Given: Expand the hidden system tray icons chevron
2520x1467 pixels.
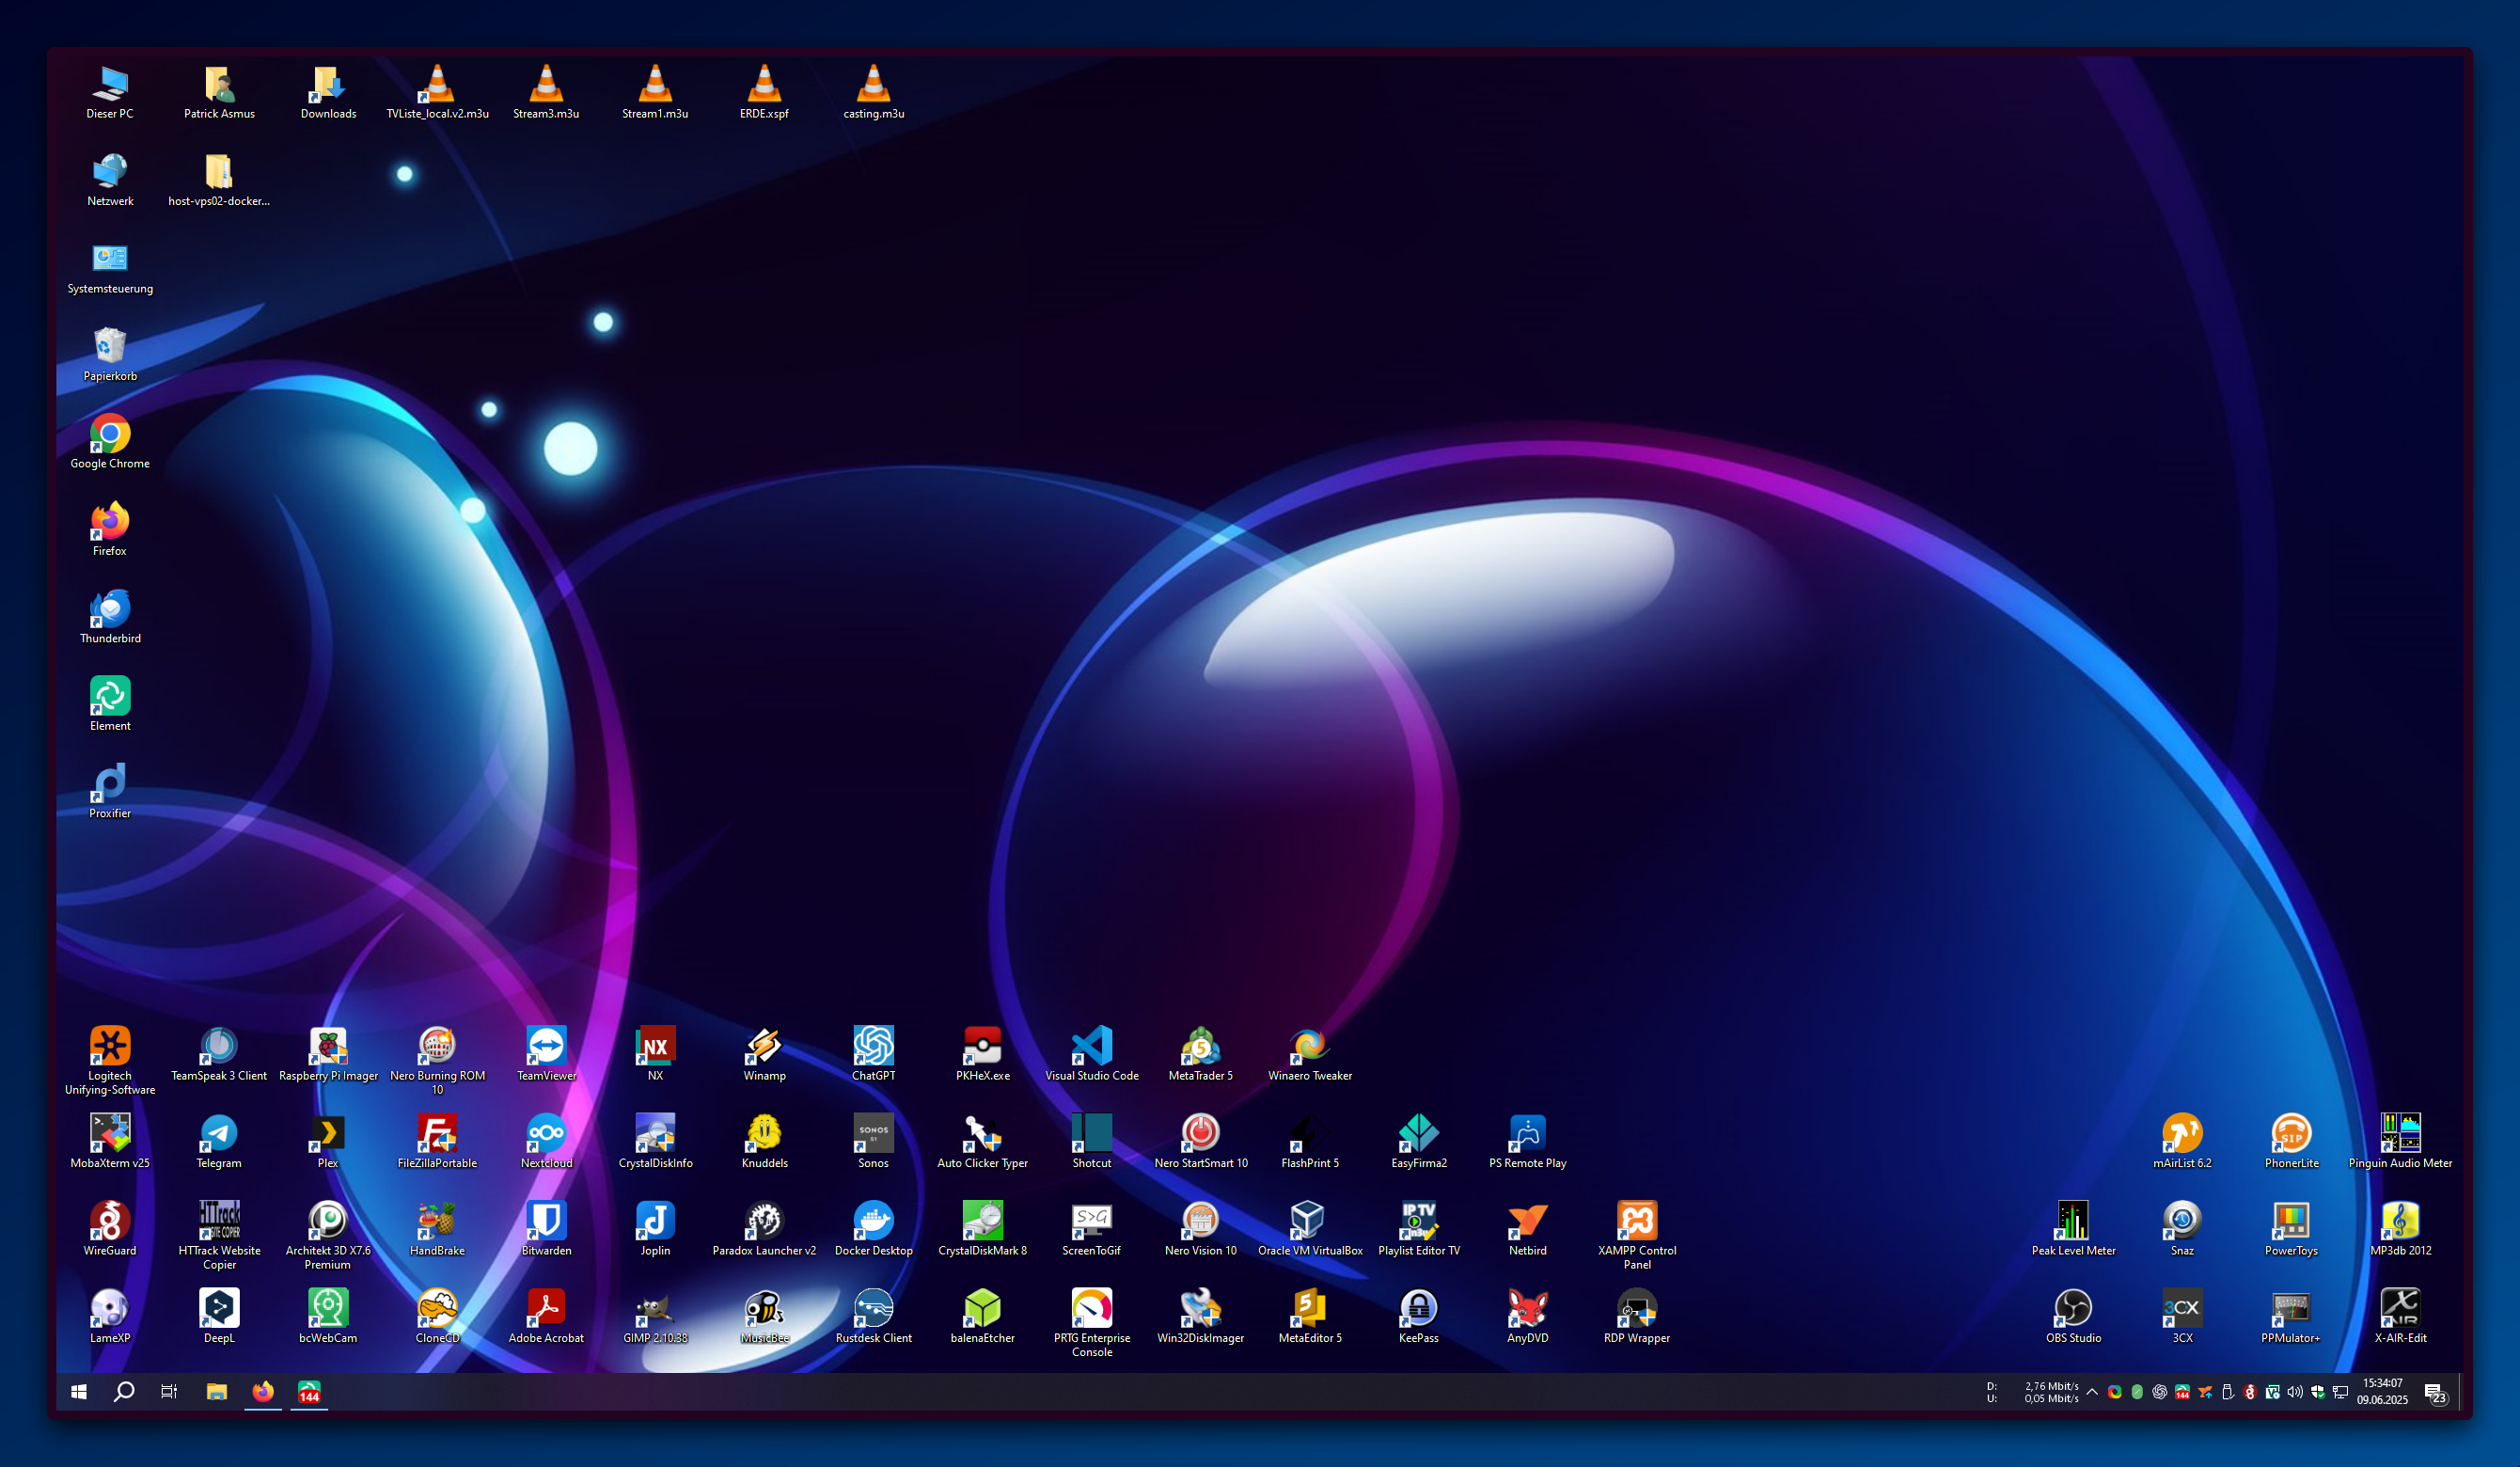Looking at the screenshot, I should tap(2091, 1392).
